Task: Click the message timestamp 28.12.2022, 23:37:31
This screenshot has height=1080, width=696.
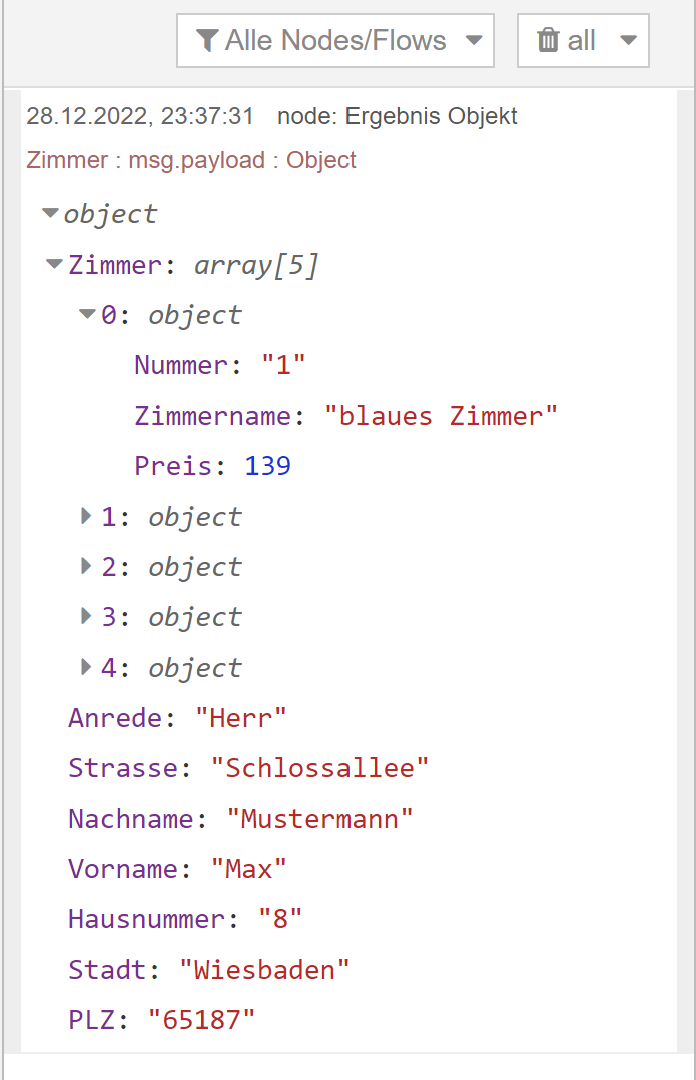Action: coord(140,116)
